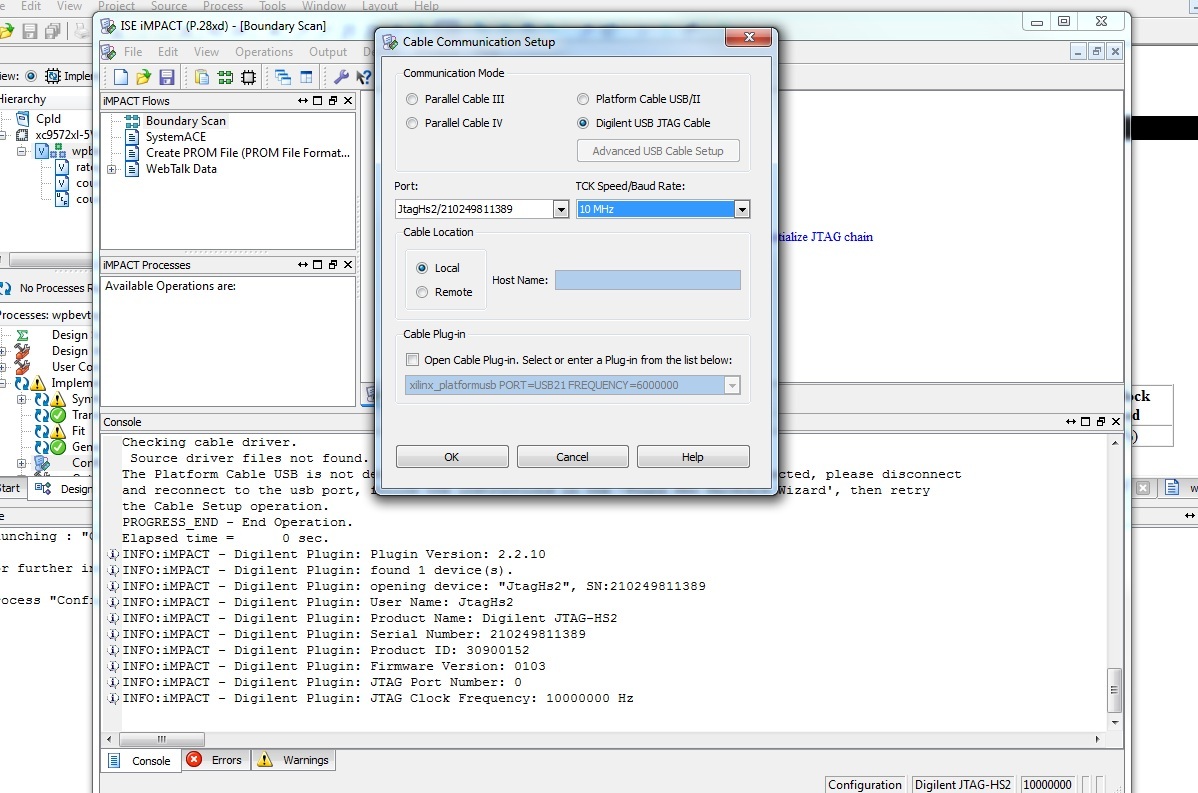Screen dimensions: 1198x793
Task: Click the What's This help pointer icon
Action: [364, 76]
